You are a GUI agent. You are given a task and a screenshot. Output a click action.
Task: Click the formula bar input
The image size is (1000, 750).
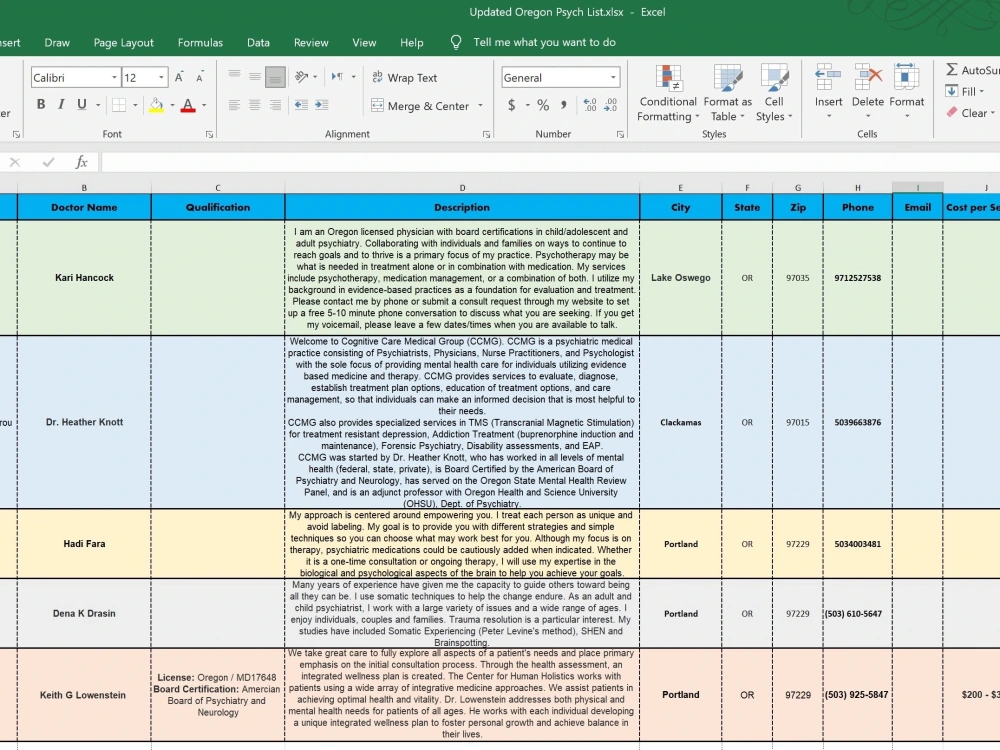[550, 162]
